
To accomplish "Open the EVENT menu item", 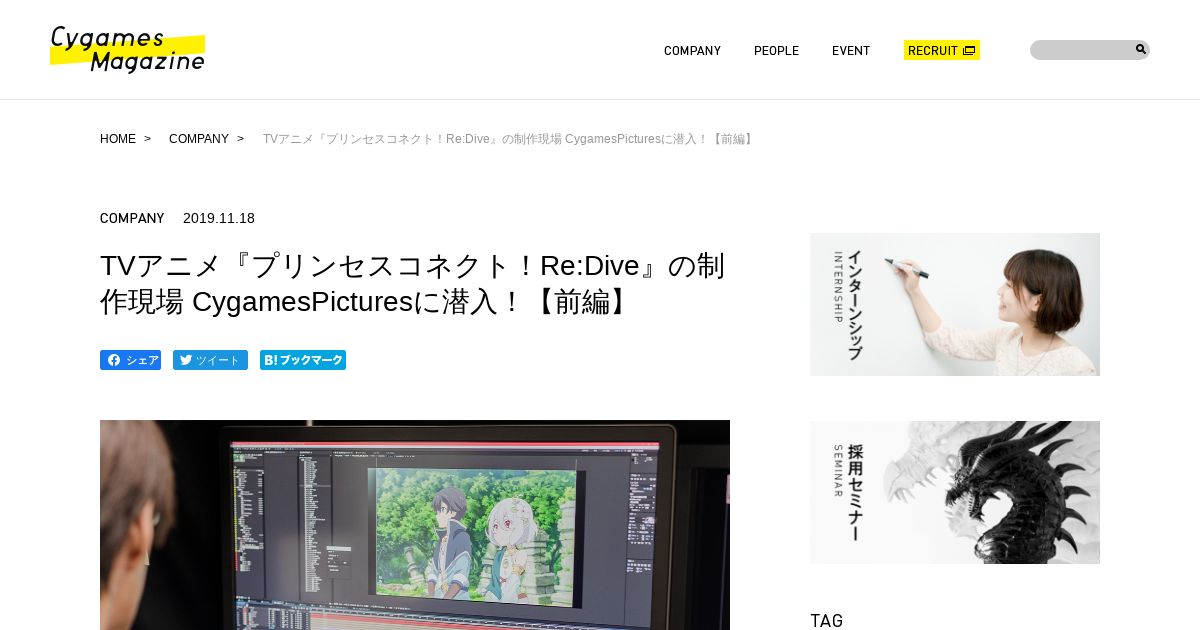I will (x=851, y=51).
